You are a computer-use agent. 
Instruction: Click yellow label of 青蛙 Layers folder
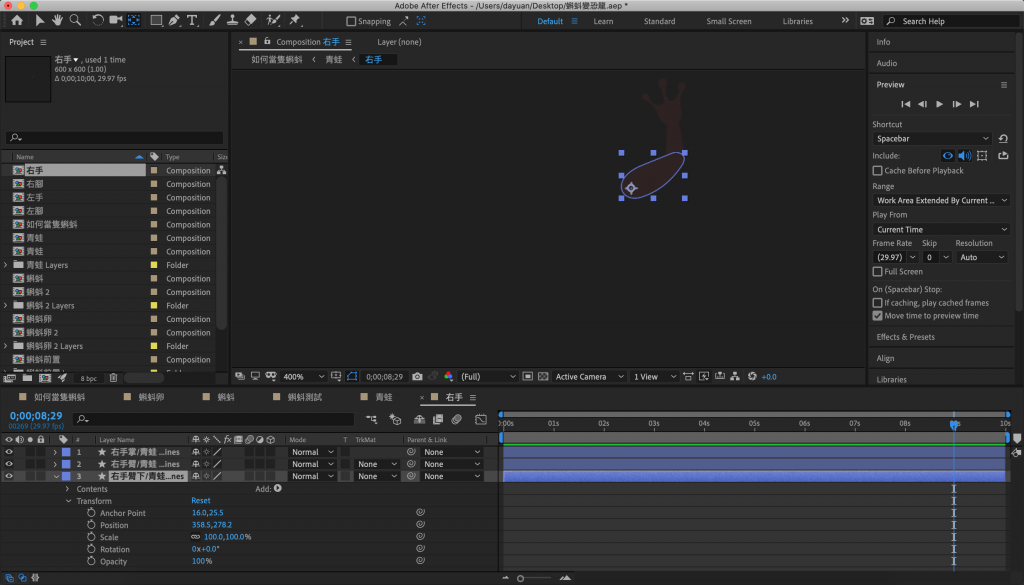point(154,265)
